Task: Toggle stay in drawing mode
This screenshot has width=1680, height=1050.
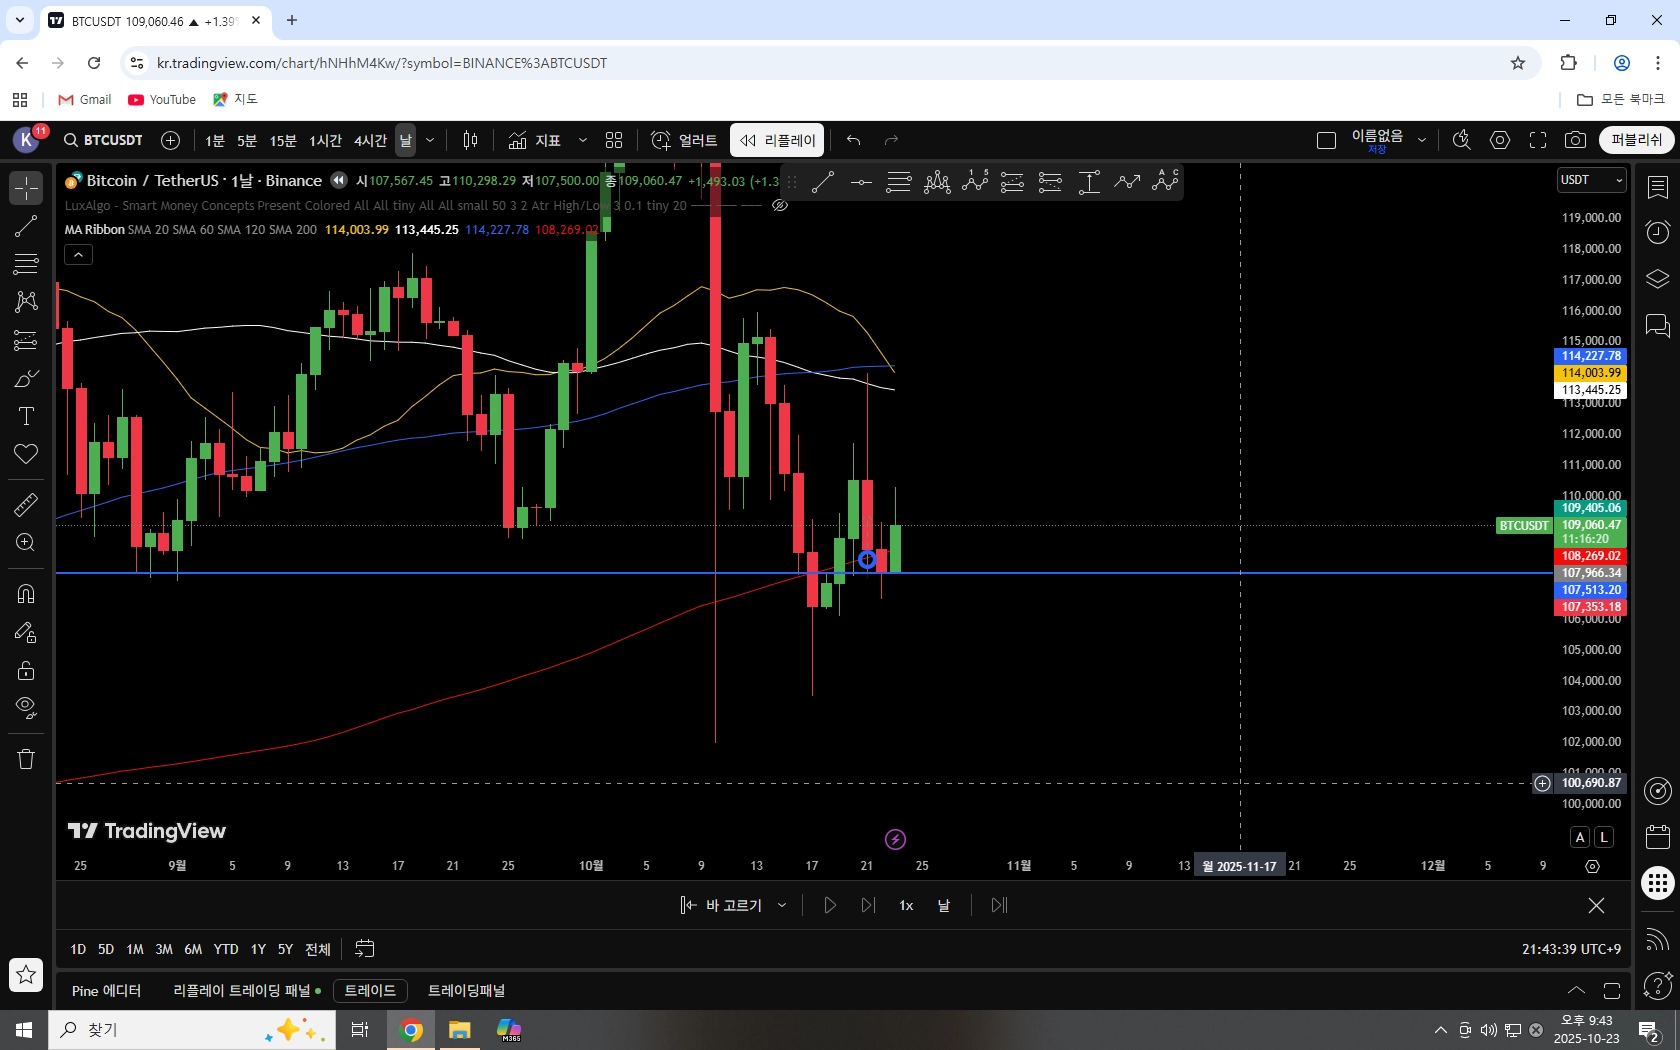Action: pos(26,632)
